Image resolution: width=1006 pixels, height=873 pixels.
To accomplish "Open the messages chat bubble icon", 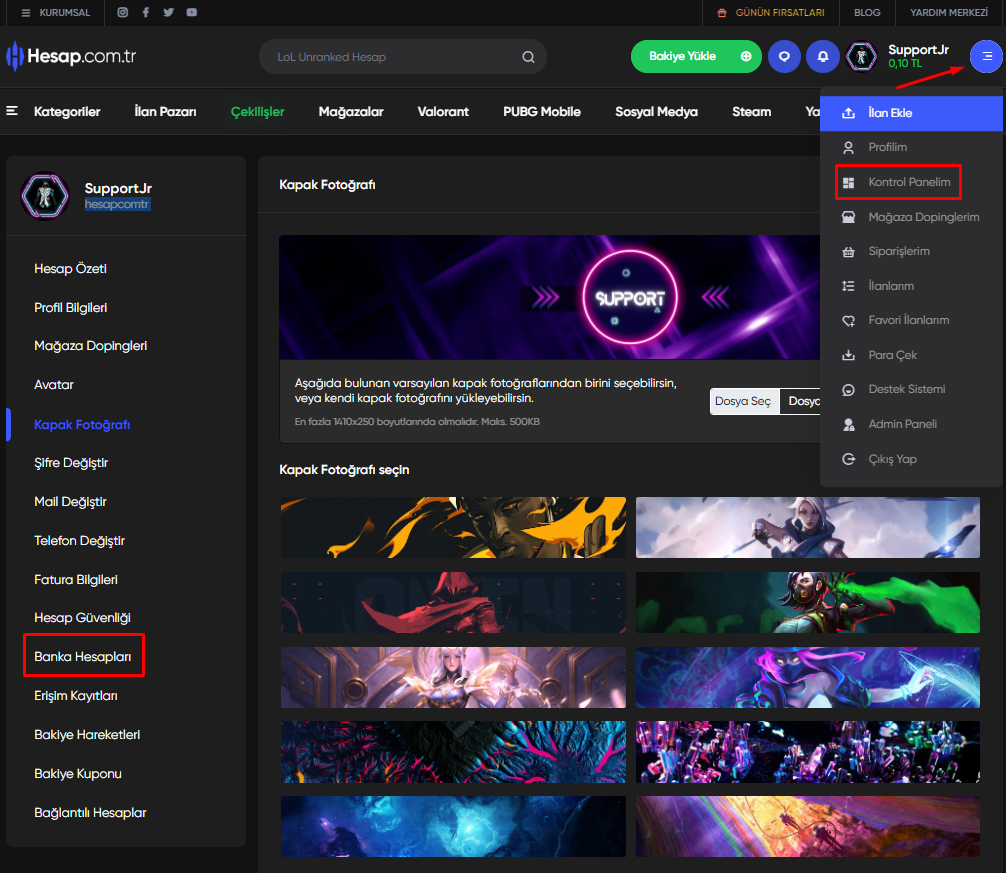I will 784,56.
